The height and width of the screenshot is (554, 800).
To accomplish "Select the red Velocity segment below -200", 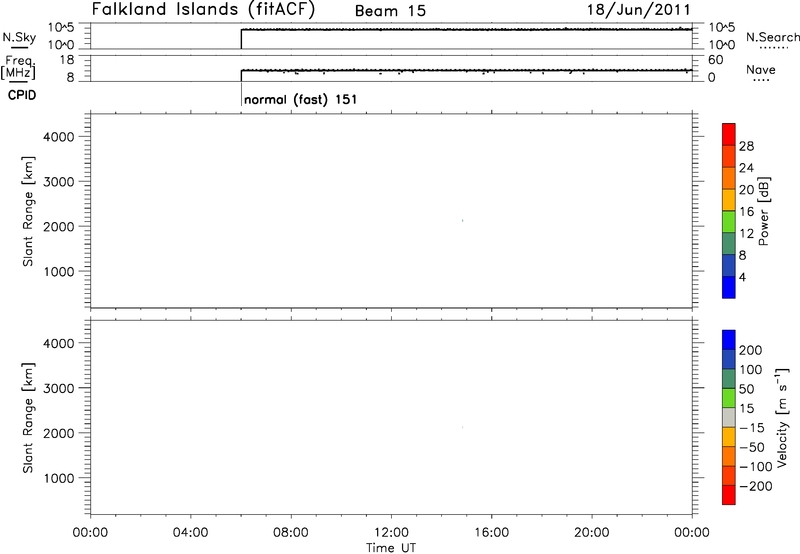I will point(729,495).
